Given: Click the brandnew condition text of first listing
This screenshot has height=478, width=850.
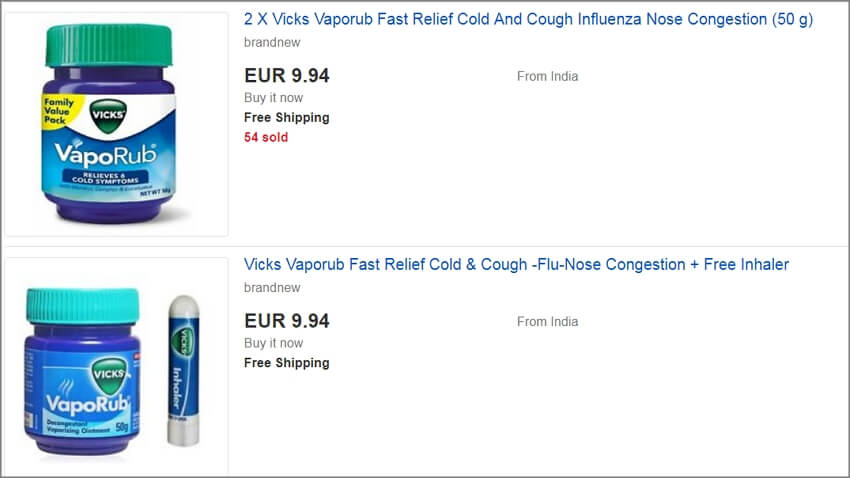Looking at the screenshot, I should [x=272, y=42].
